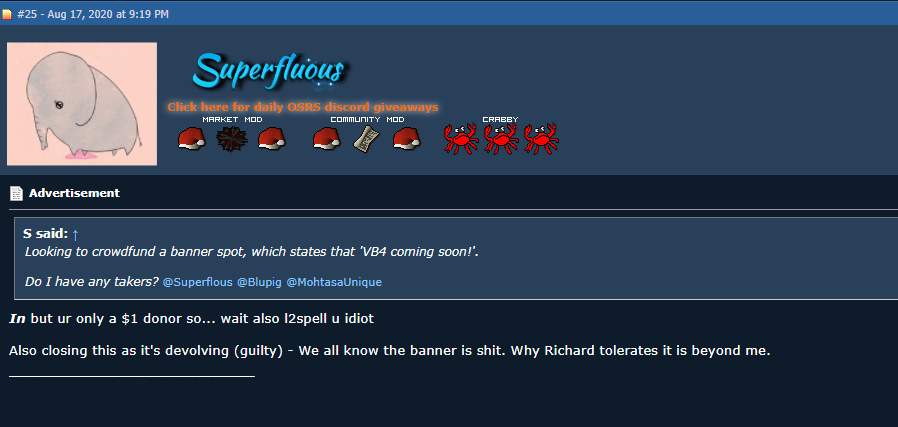Open the Superfluous username profile
Viewport: 898px width, 427px height.
click(268, 71)
